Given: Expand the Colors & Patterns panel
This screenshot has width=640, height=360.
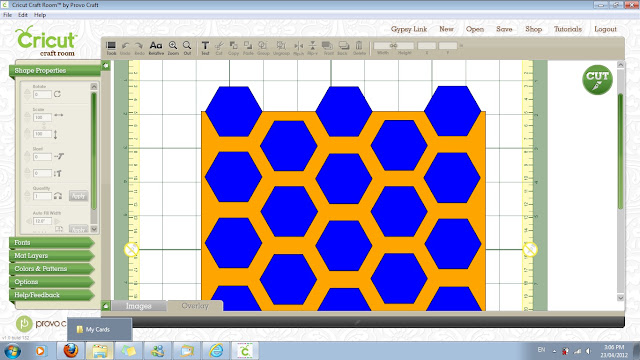Looking at the screenshot, I should (x=51, y=269).
